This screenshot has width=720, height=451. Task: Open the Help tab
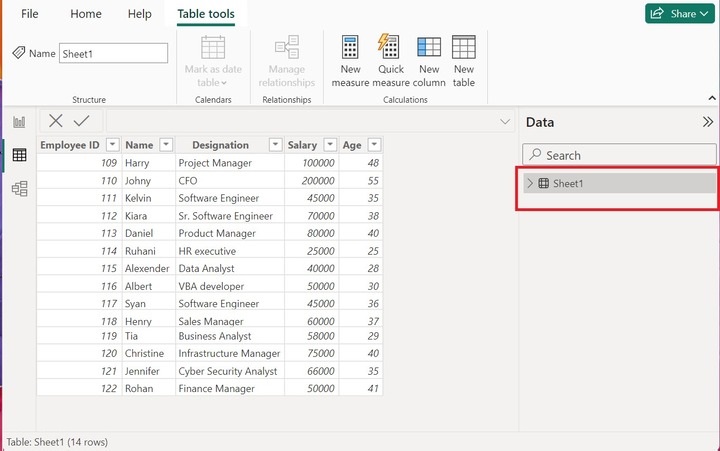coord(140,14)
